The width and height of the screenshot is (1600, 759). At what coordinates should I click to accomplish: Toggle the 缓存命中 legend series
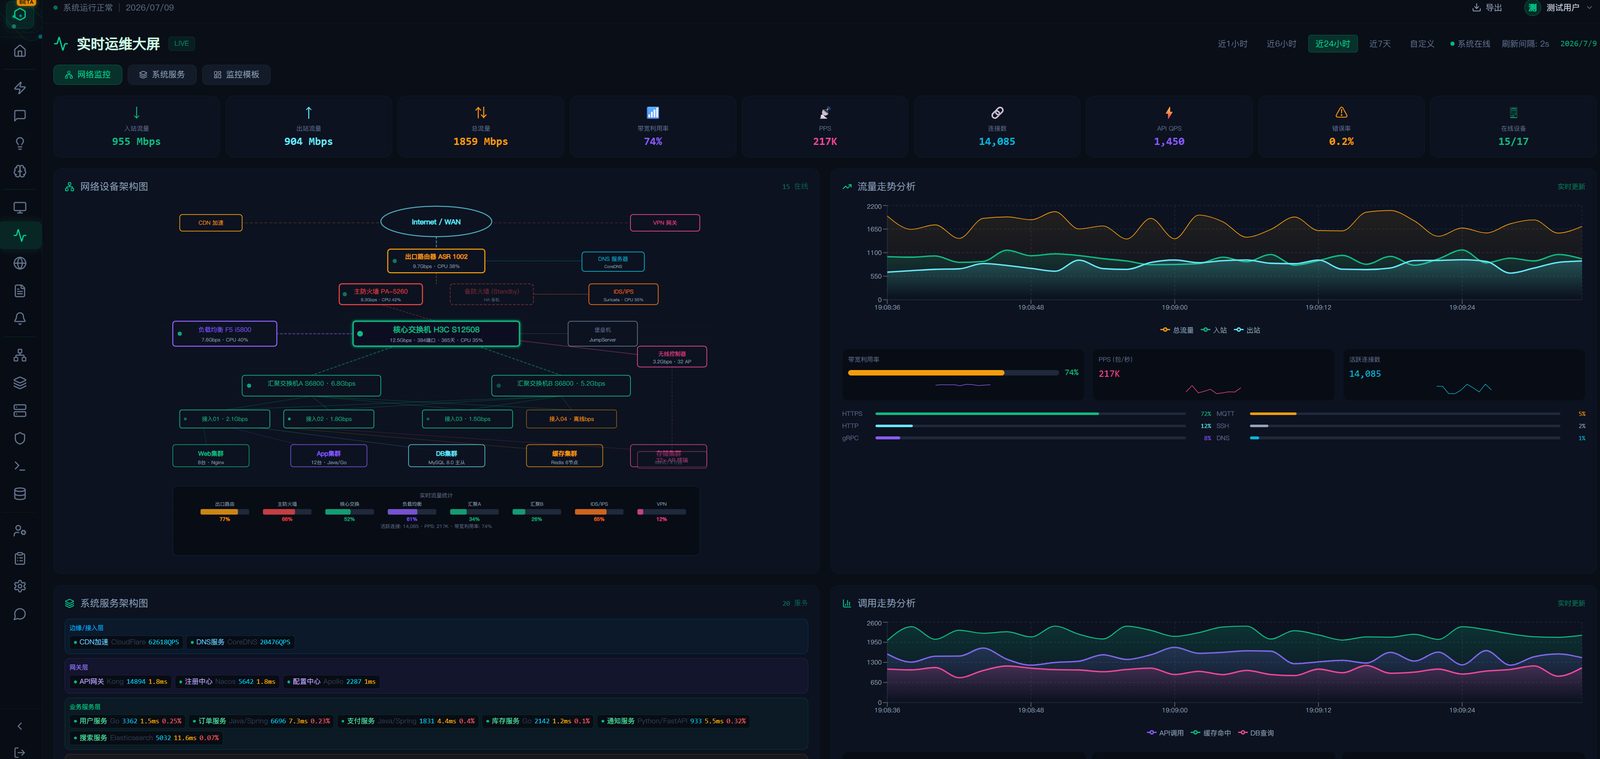point(1210,733)
